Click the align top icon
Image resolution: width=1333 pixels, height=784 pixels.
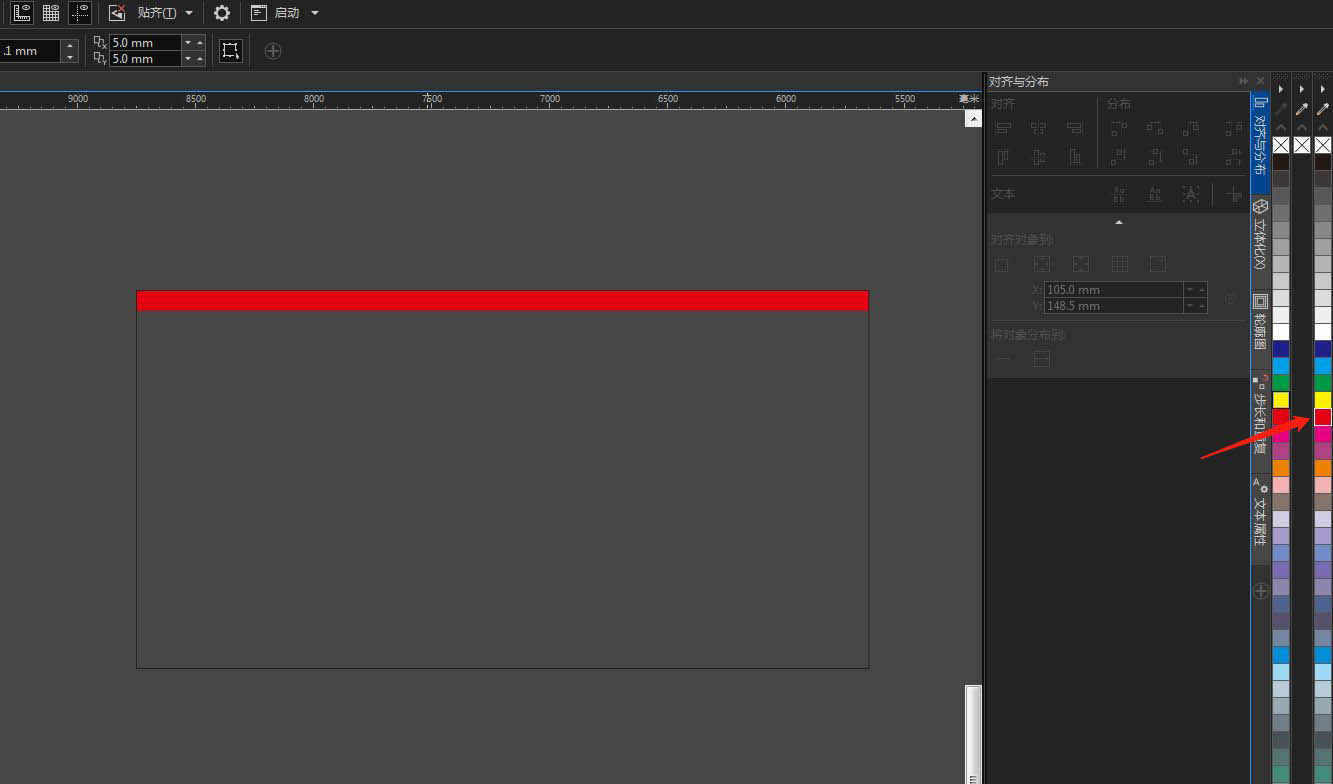click(1003, 157)
